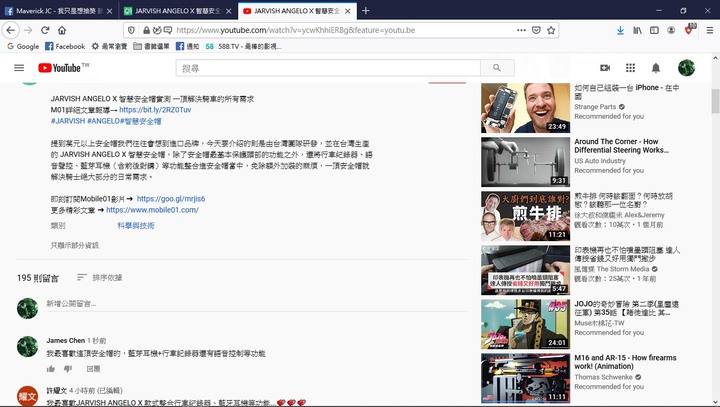Image resolution: width=720 pixels, height=407 pixels.
Task: Open the Firefox library icon
Action: 637,30
